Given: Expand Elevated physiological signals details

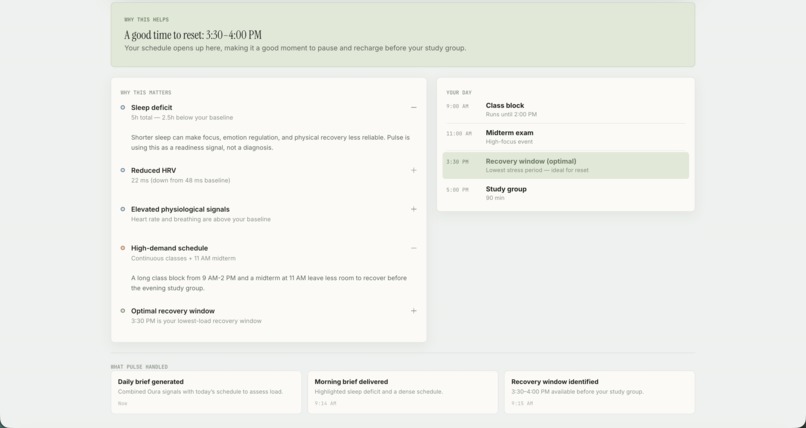Looking at the screenshot, I should point(413,209).
